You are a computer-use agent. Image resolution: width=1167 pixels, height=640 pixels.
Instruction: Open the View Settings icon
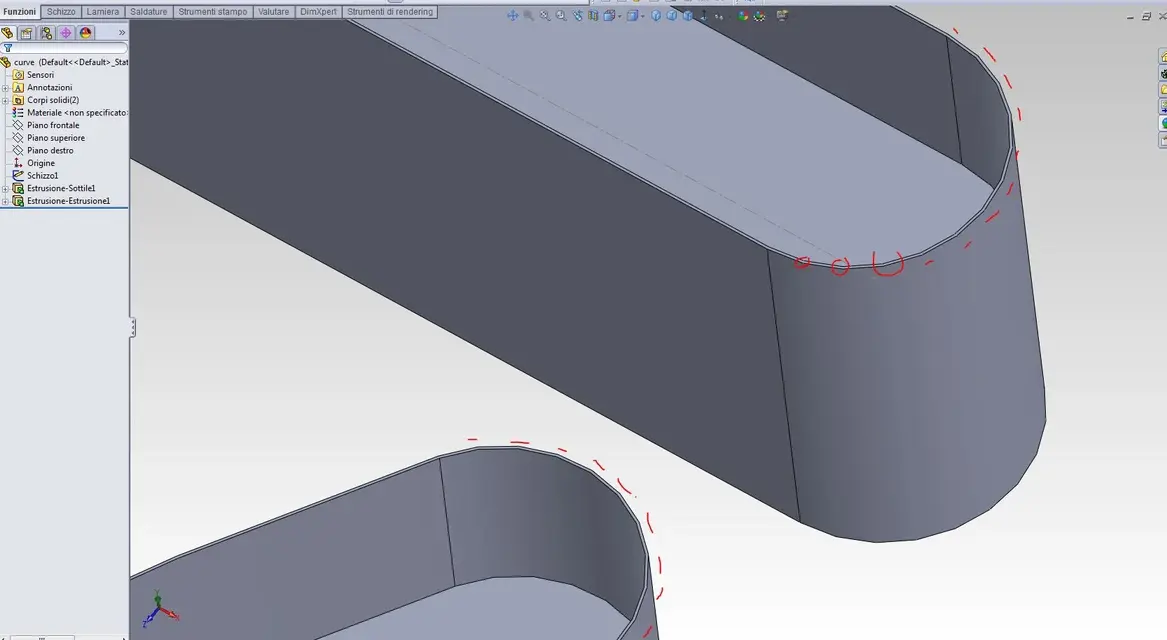click(781, 15)
